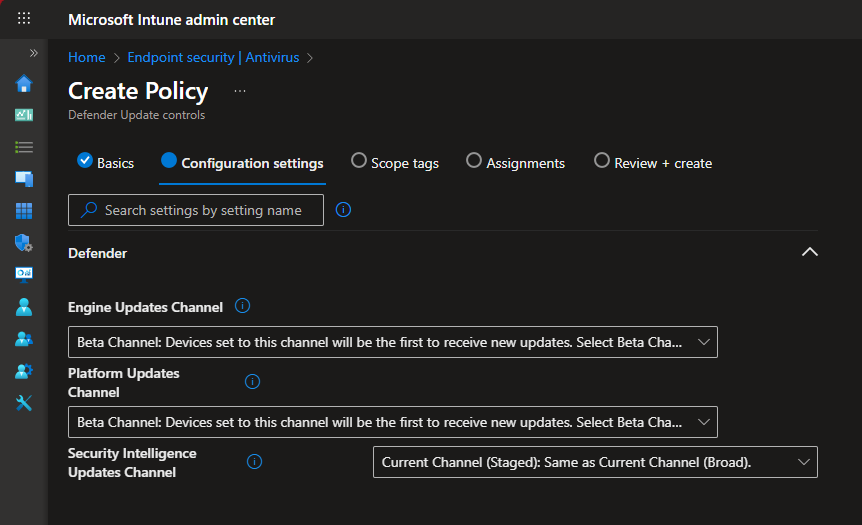The height and width of the screenshot is (525, 862).
Task: Open Dashboard from sidebar
Action: tap(24, 115)
